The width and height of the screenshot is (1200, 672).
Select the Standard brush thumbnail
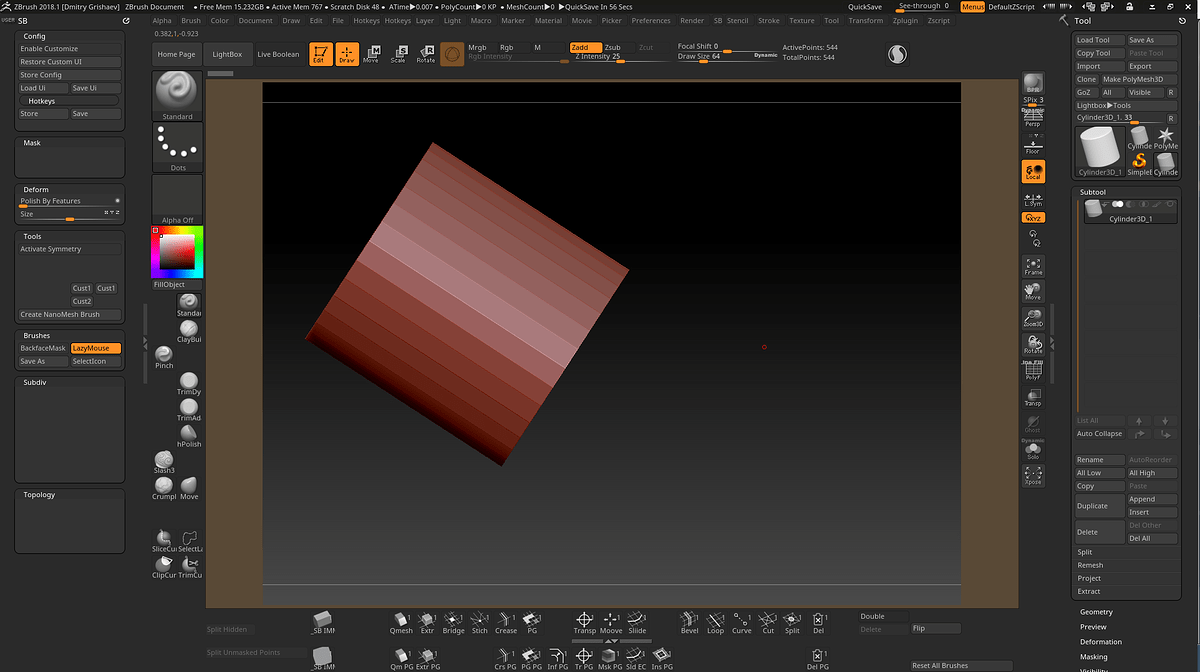tap(177, 96)
